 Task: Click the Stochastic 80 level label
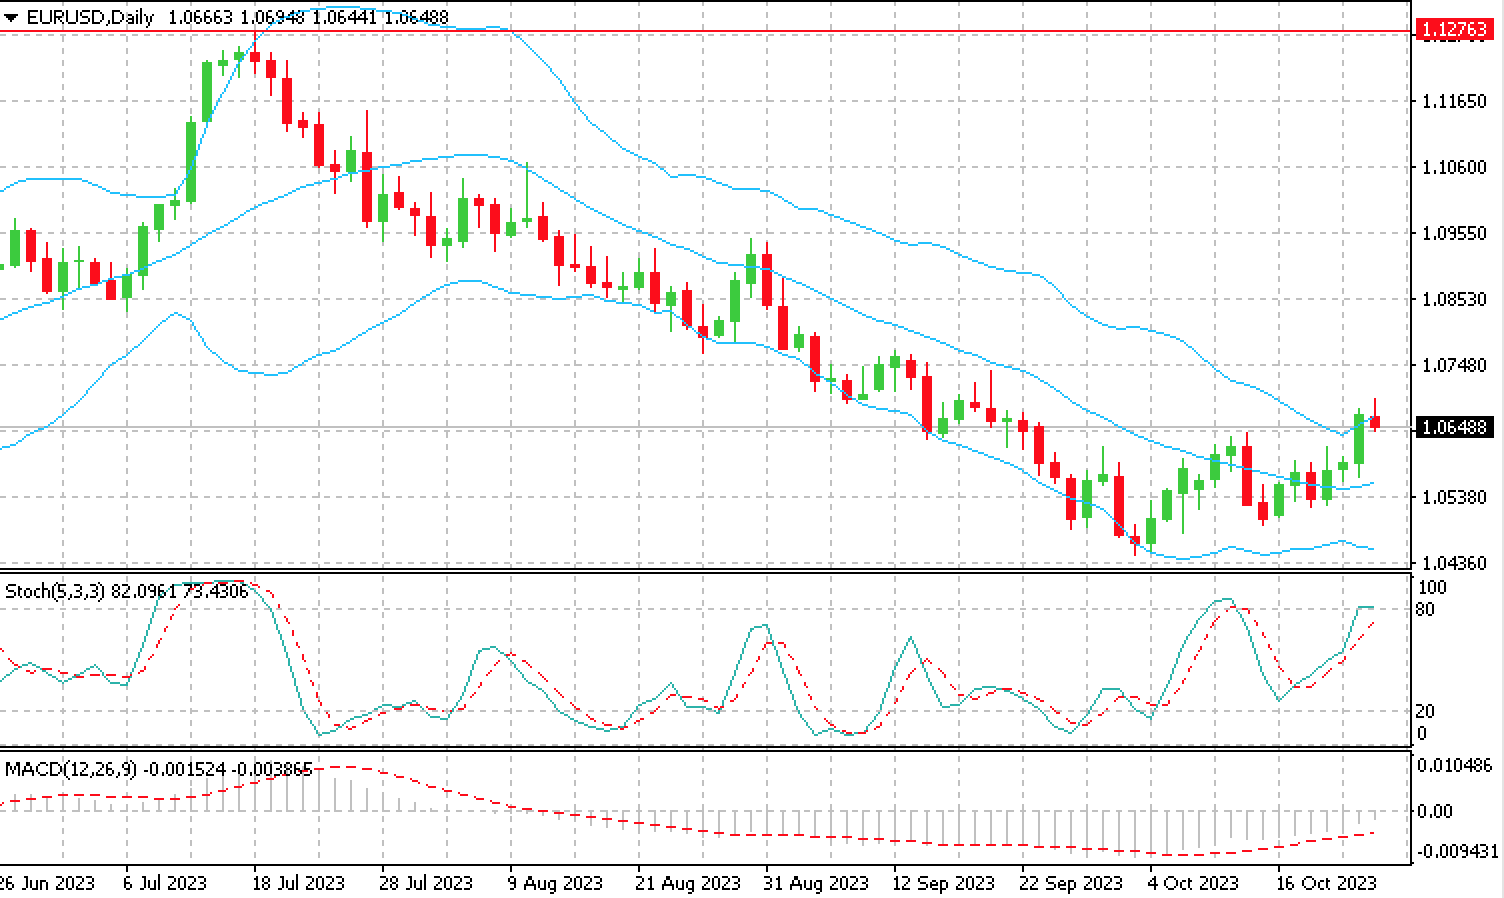coord(1427,610)
